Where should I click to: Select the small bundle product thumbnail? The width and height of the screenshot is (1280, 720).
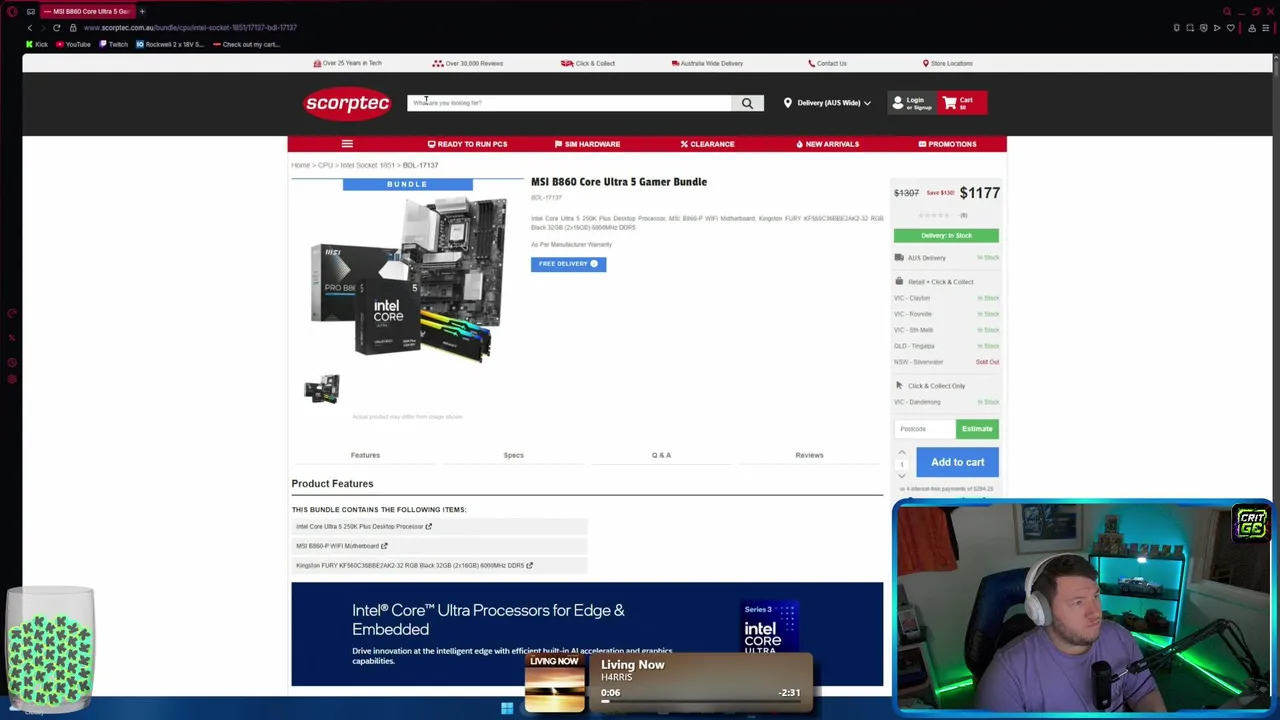(322, 389)
